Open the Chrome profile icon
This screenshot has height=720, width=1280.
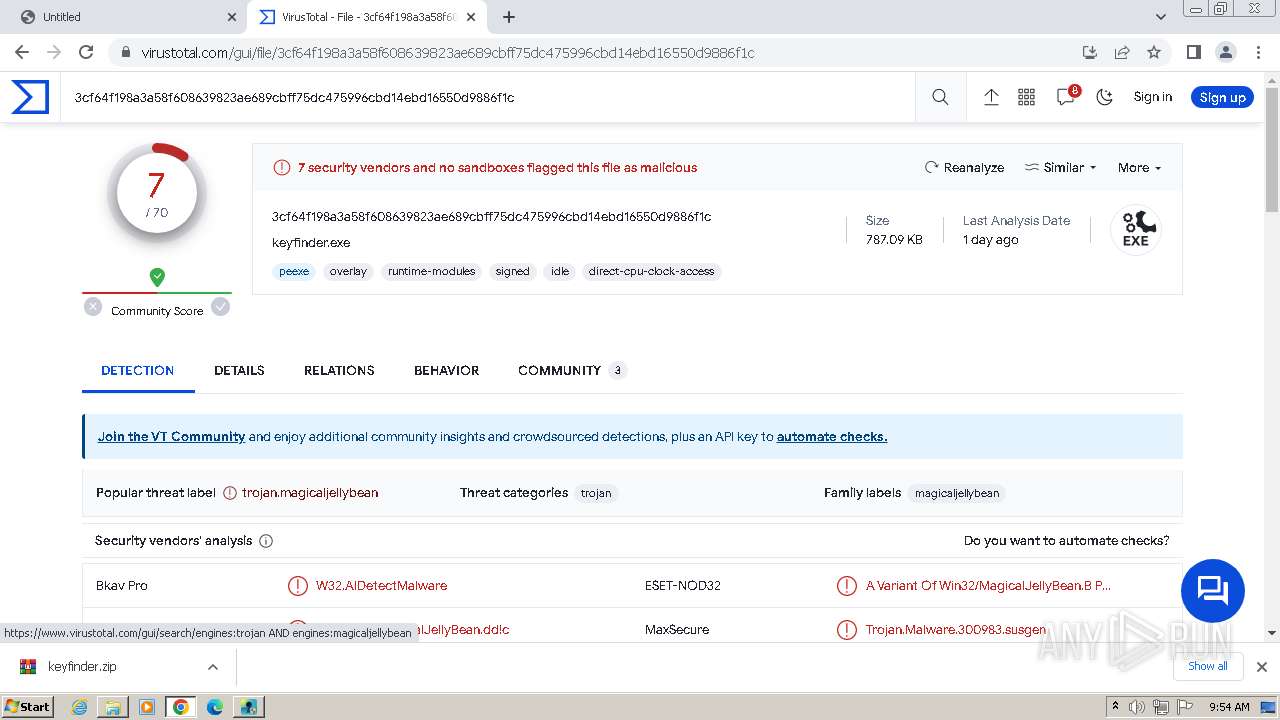click(x=1225, y=52)
